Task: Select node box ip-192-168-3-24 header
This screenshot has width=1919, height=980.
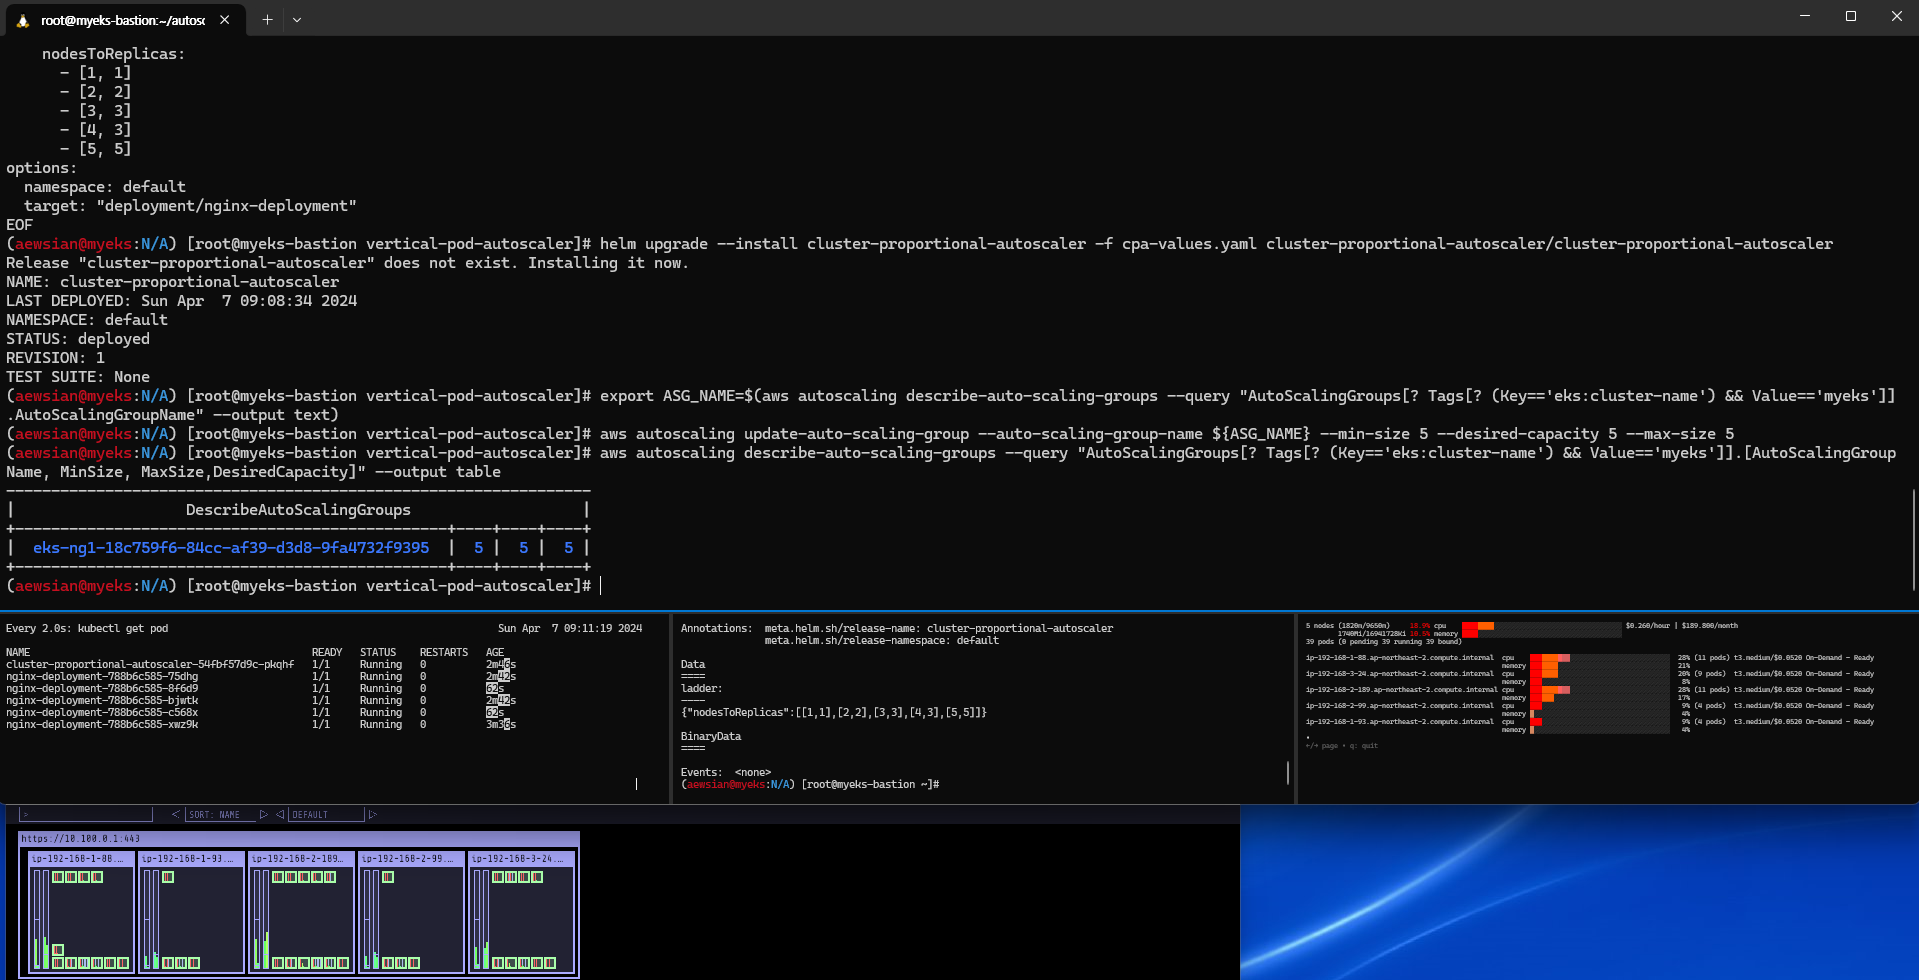Action: pyautogui.click(x=519, y=858)
